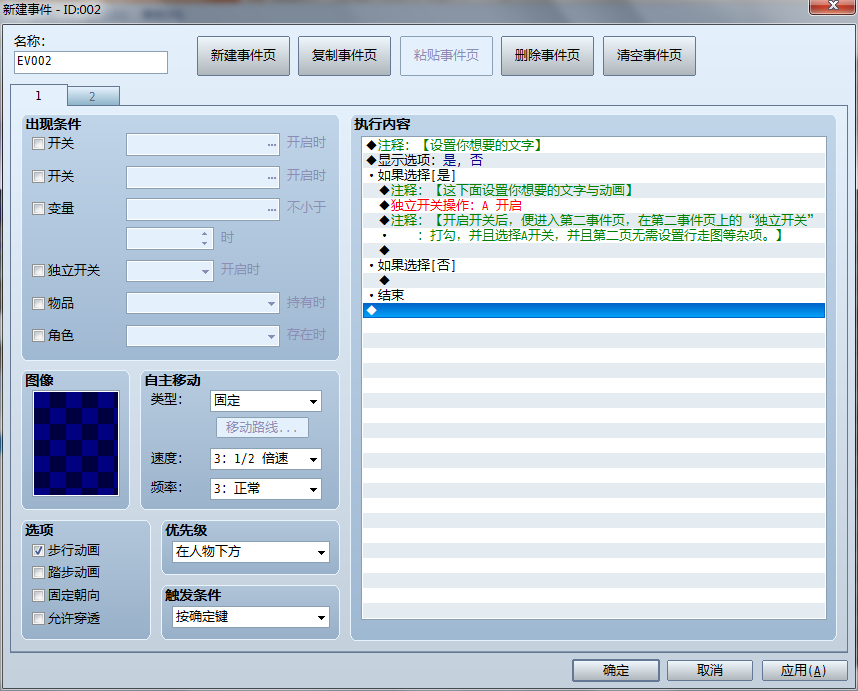Open the 角色 selection dropdown
858x691 pixels.
tap(203, 336)
